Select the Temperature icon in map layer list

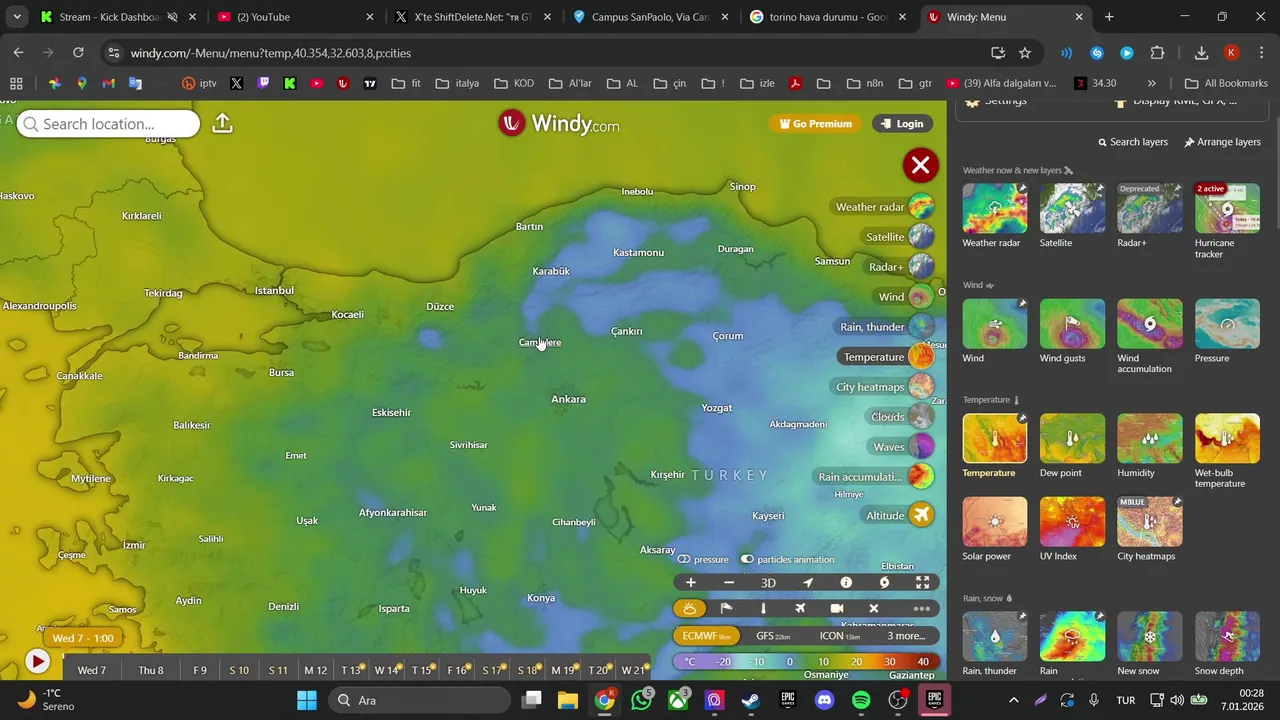(x=921, y=357)
